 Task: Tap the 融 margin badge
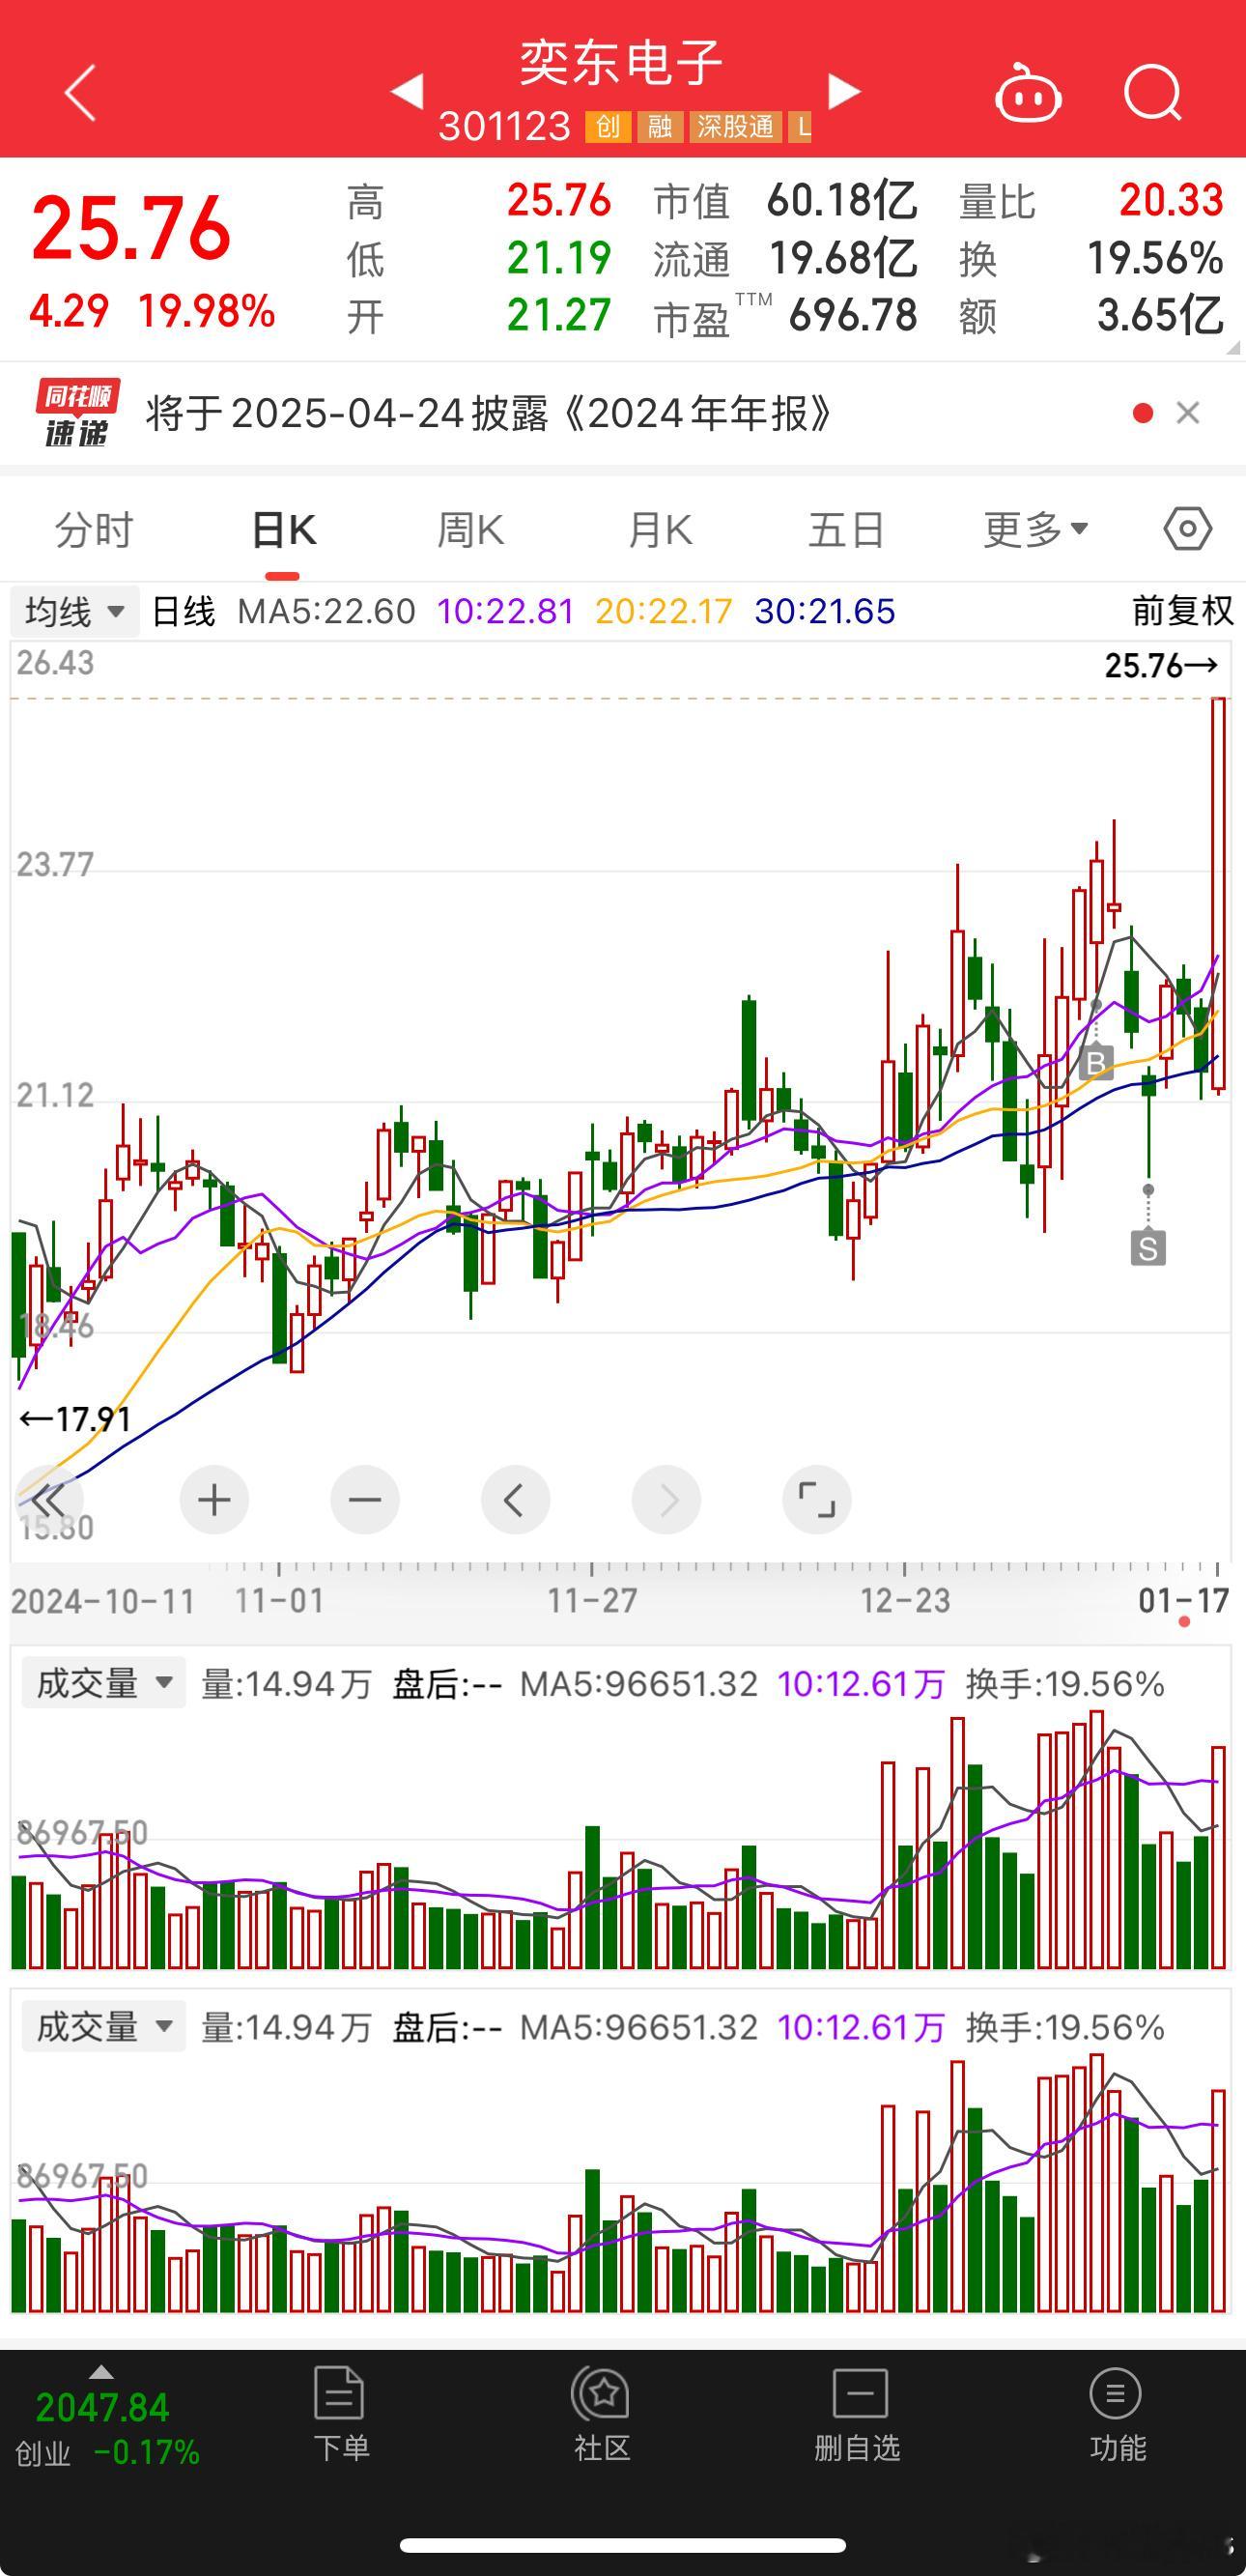[x=660, y=127]
